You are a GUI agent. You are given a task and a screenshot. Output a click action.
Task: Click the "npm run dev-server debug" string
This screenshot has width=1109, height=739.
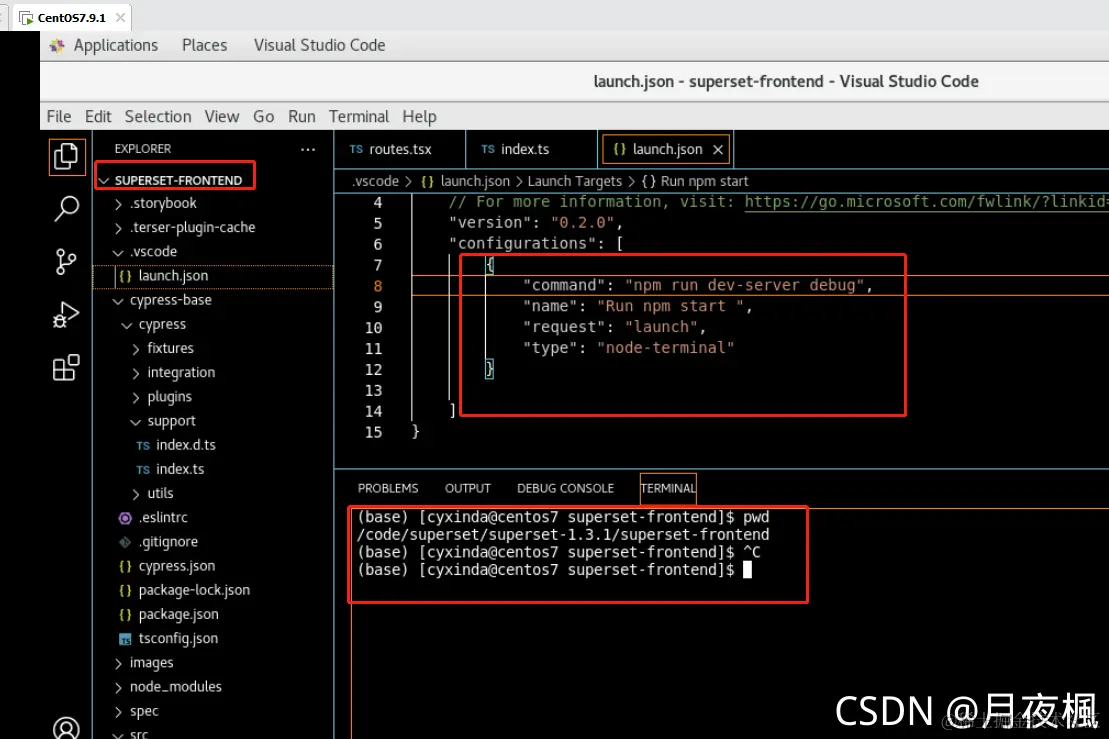point(745,286)
